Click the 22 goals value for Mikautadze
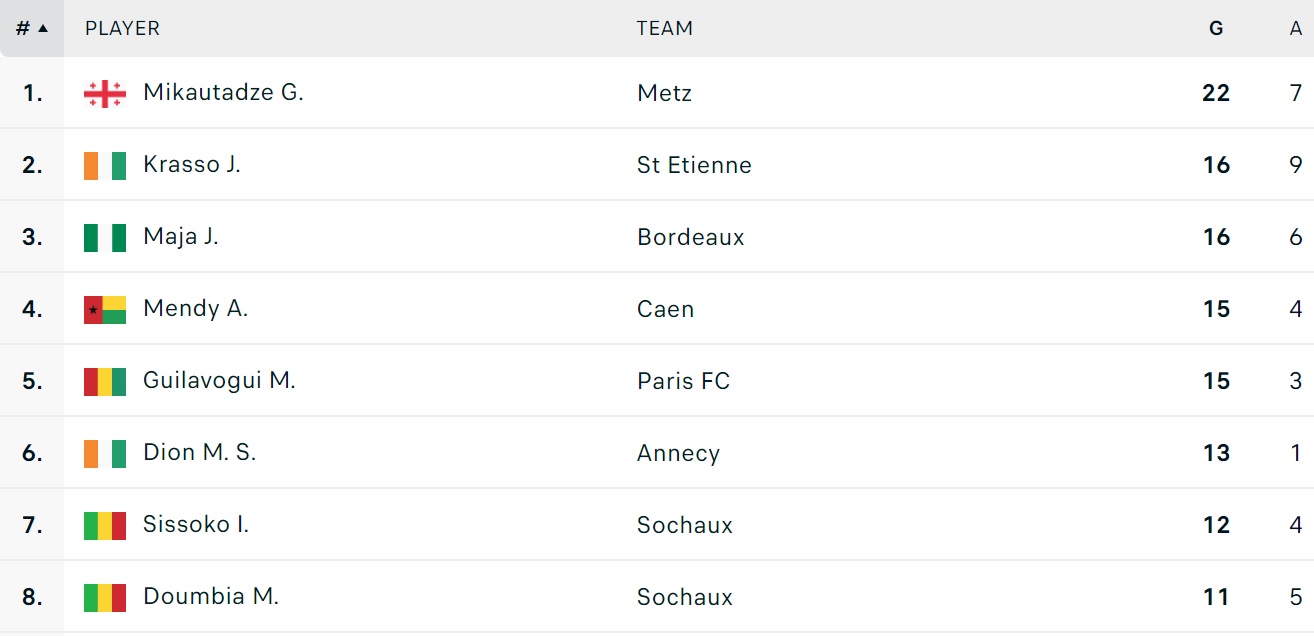1314x636 pixels. pyautogui.click(x=1216, y=93)
